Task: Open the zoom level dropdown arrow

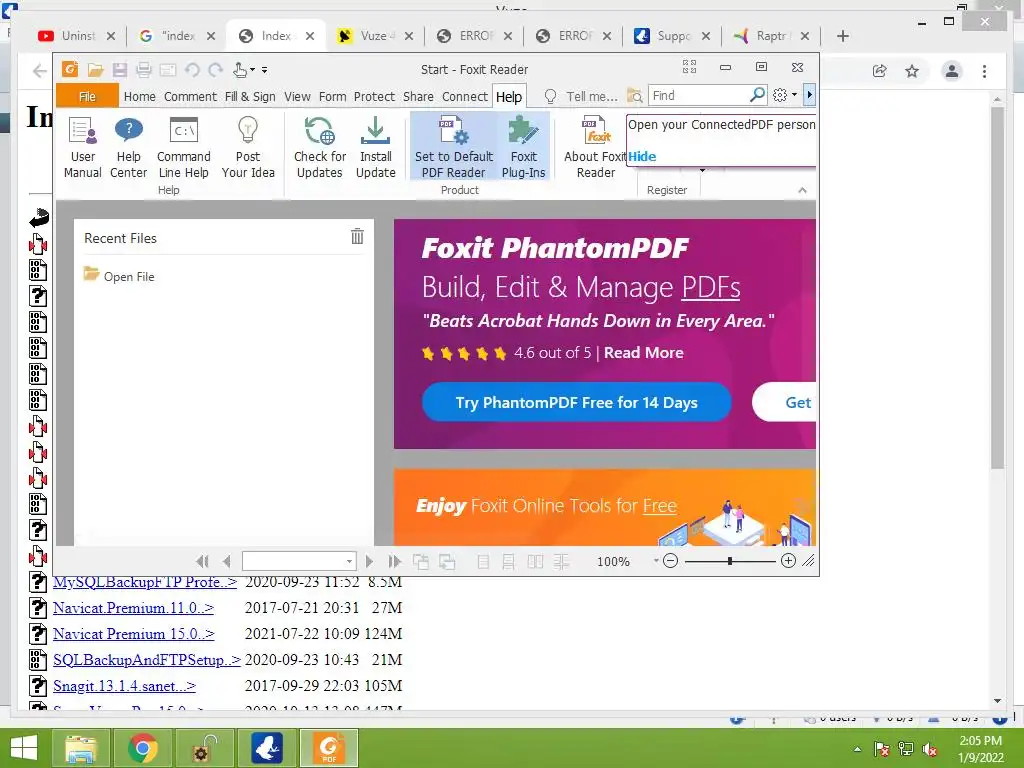Action: pos(656,561)
